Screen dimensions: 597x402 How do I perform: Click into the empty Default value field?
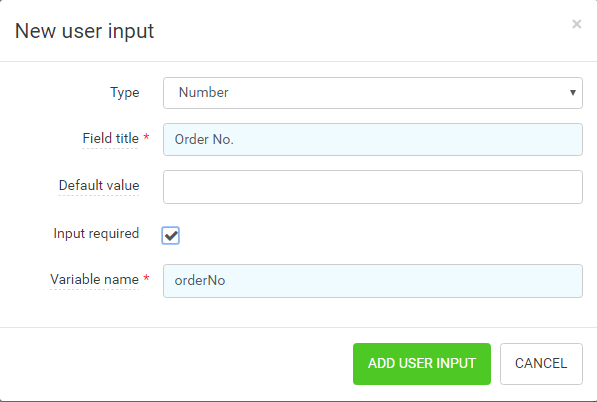pos(373,187)
